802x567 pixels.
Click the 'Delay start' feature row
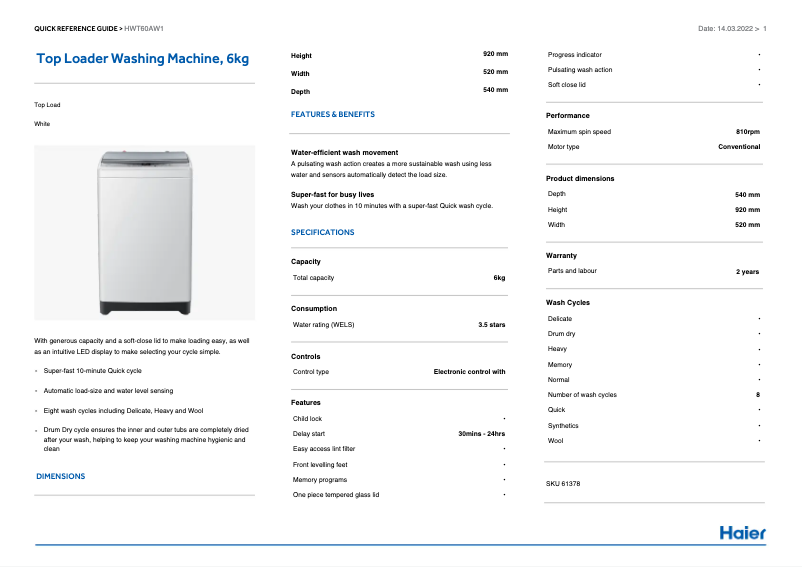click(x=309, y=434)
